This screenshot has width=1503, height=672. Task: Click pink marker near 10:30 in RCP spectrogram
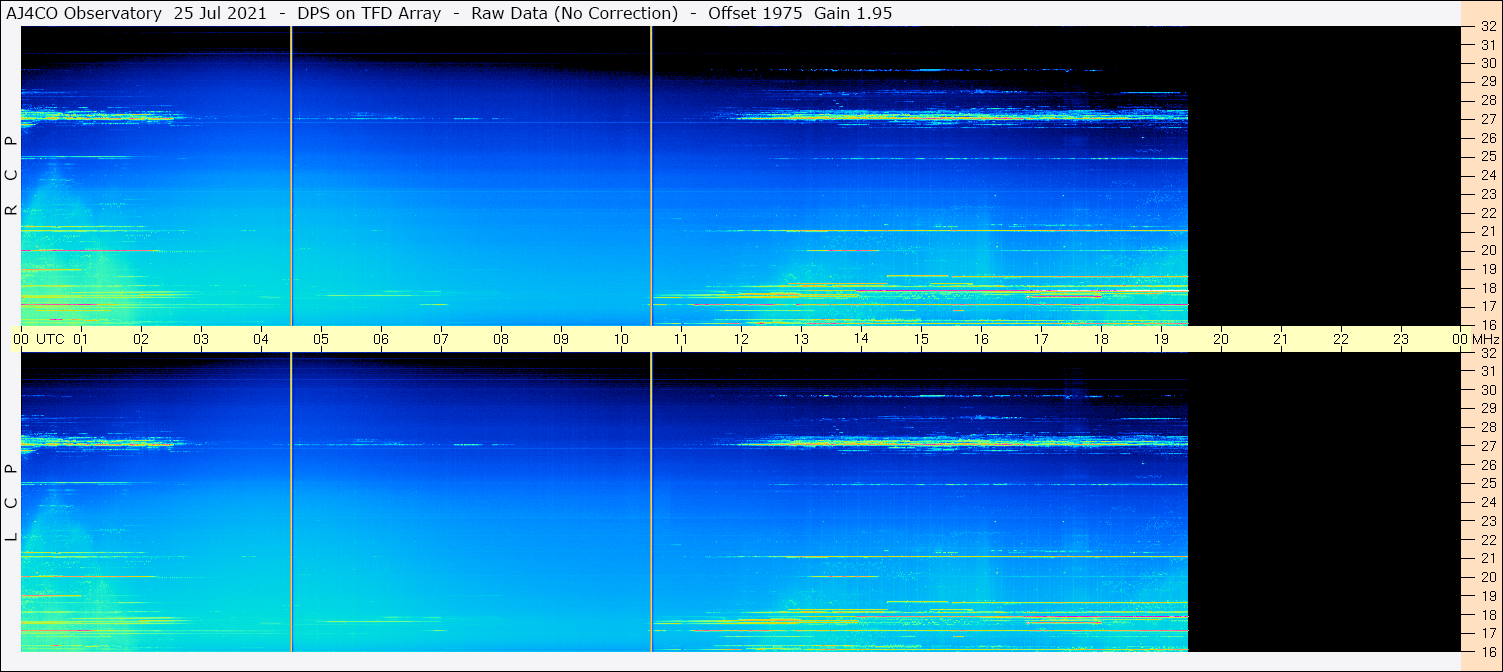click(x=651, y=175)
